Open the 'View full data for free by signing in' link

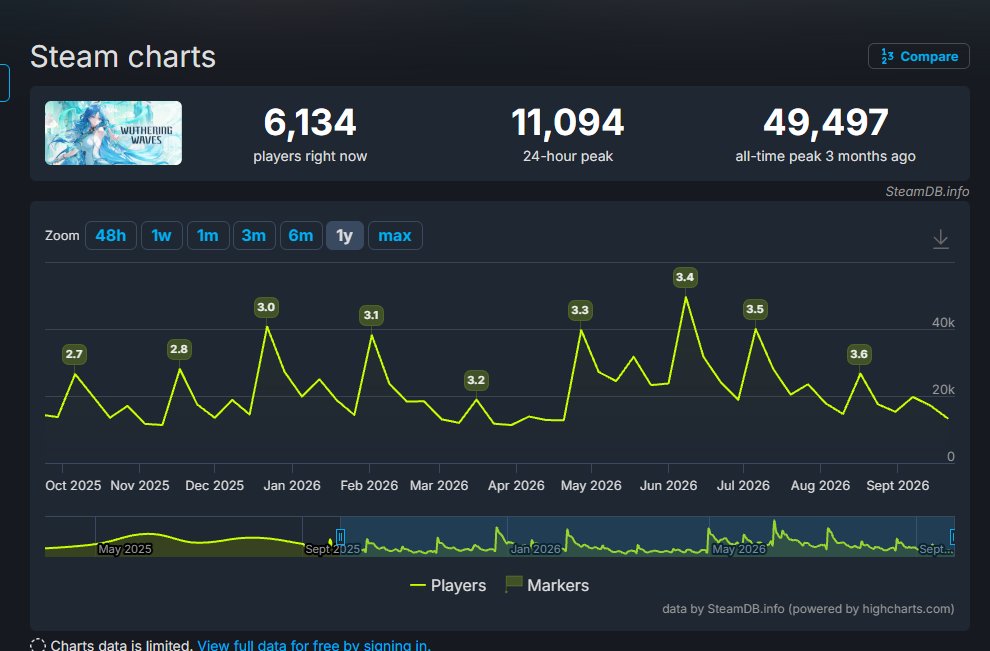point(314,645)
